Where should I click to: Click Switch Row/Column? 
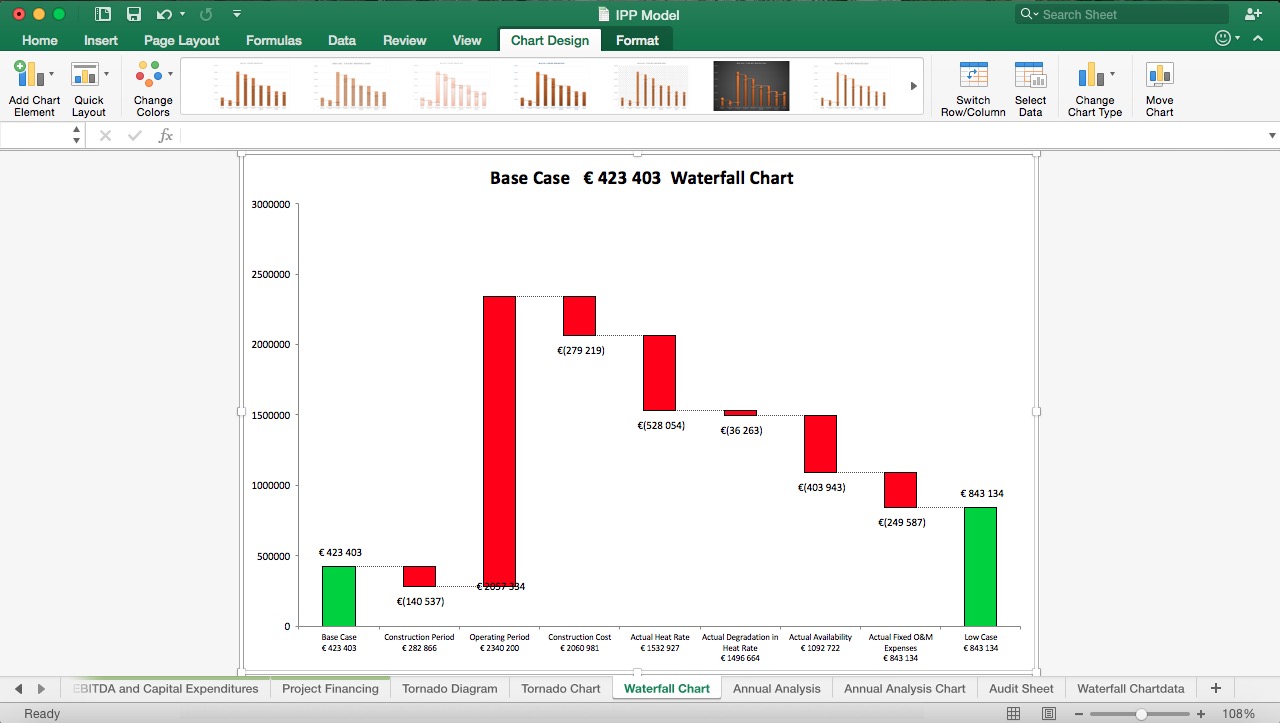(972, 85)
